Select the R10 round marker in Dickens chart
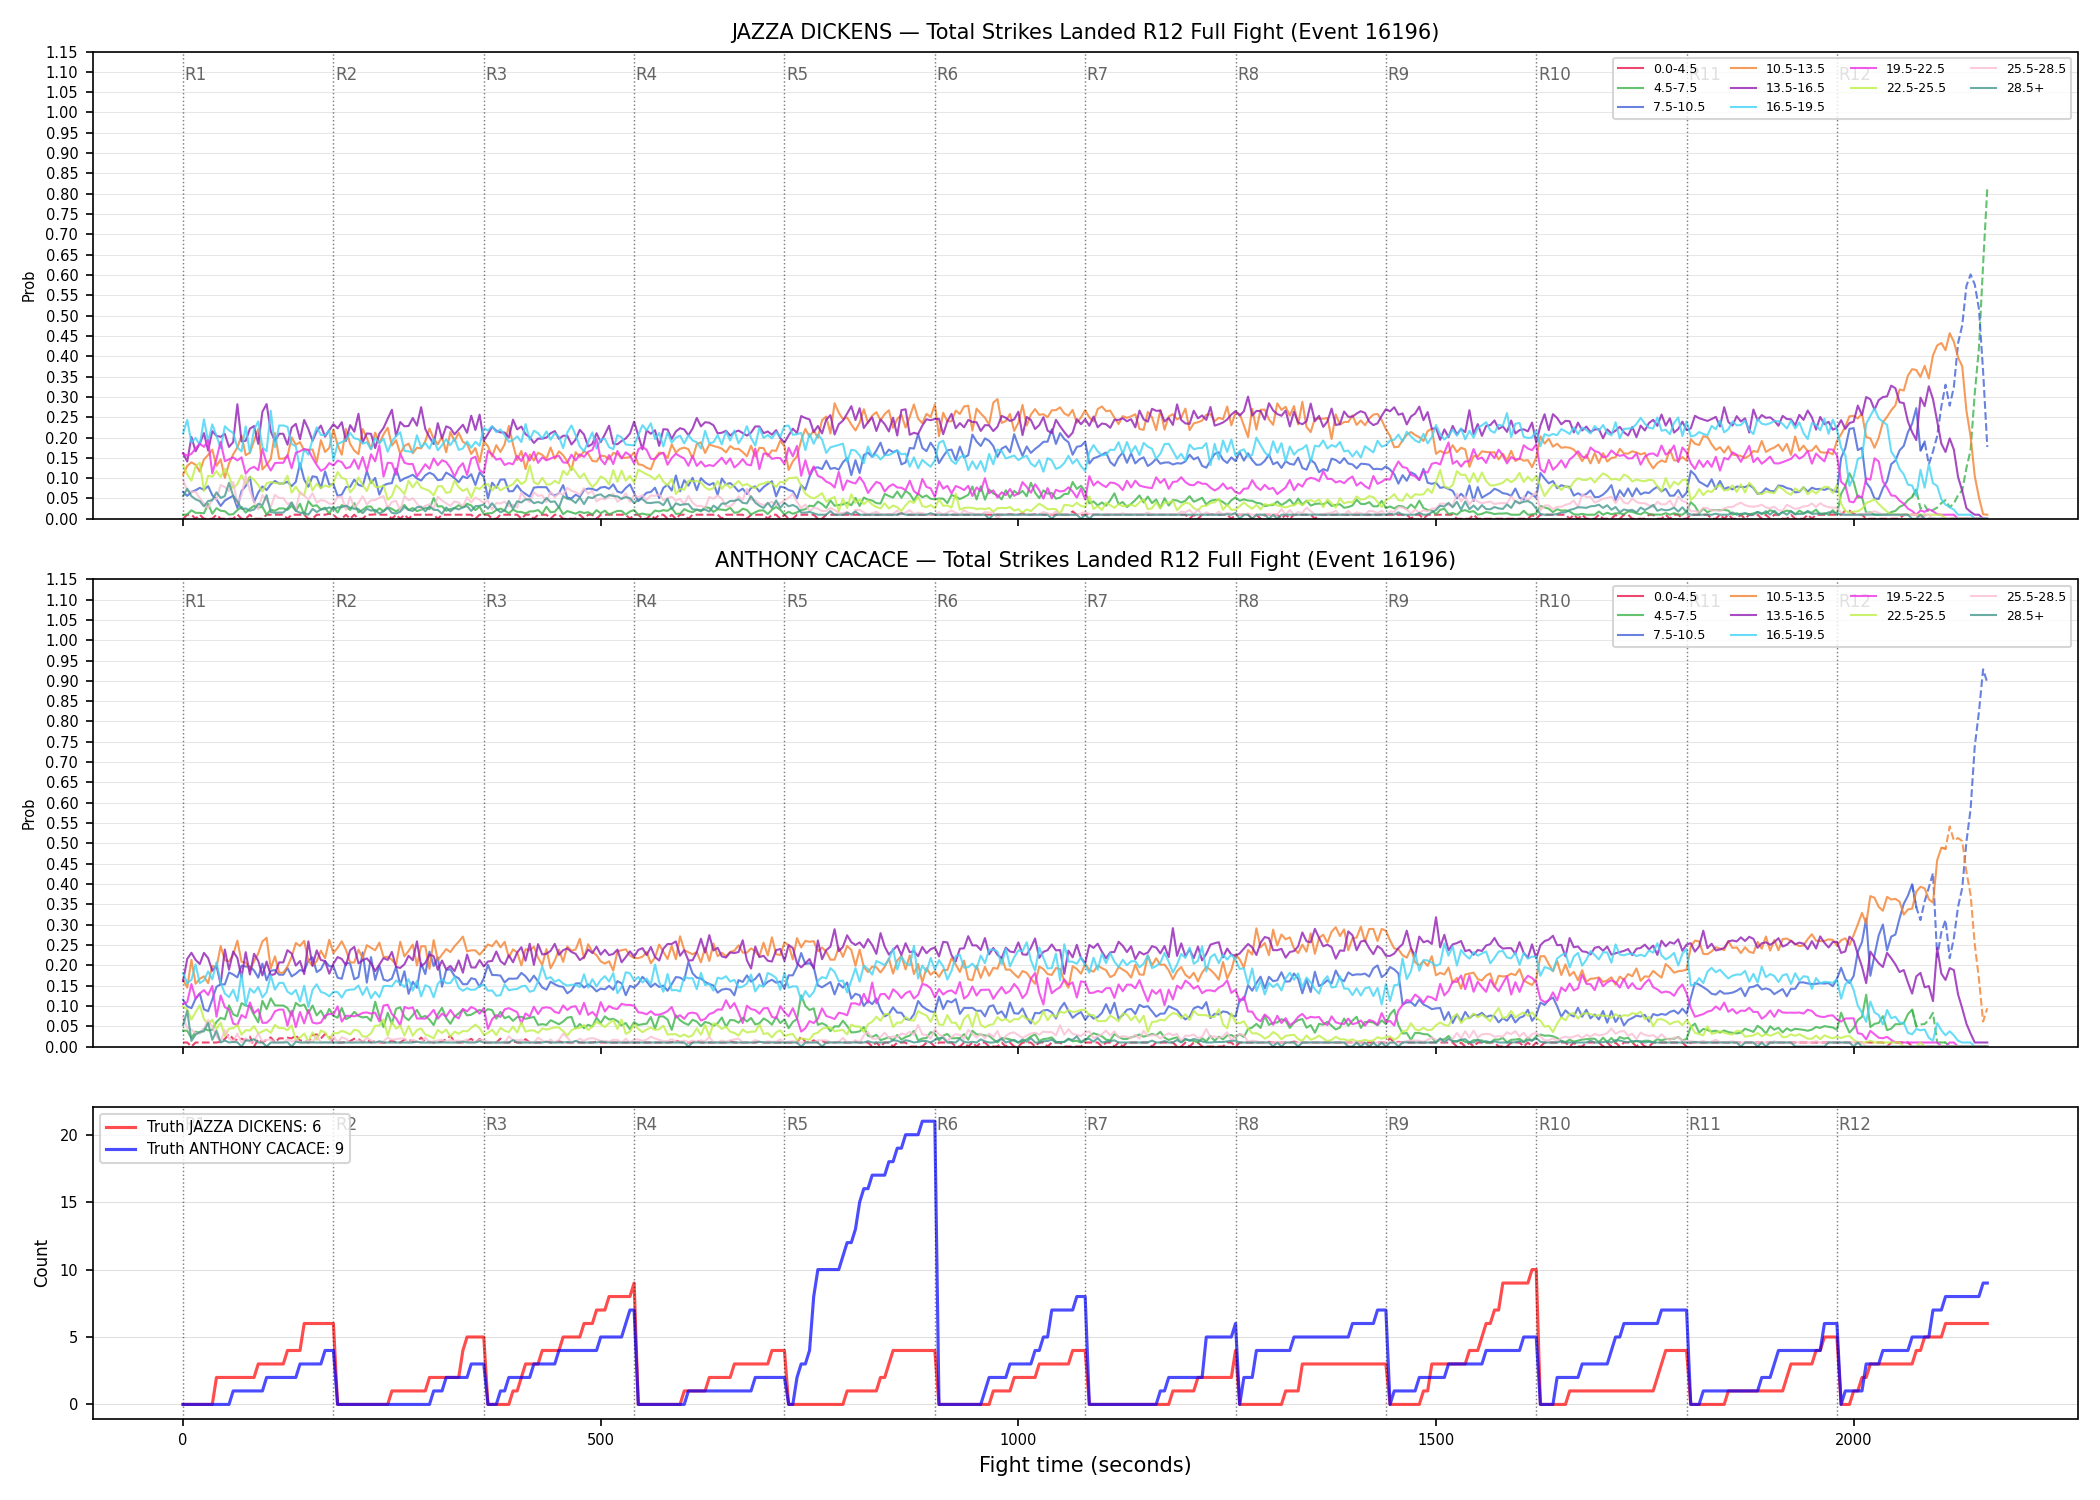 (x=1554, y=74)
